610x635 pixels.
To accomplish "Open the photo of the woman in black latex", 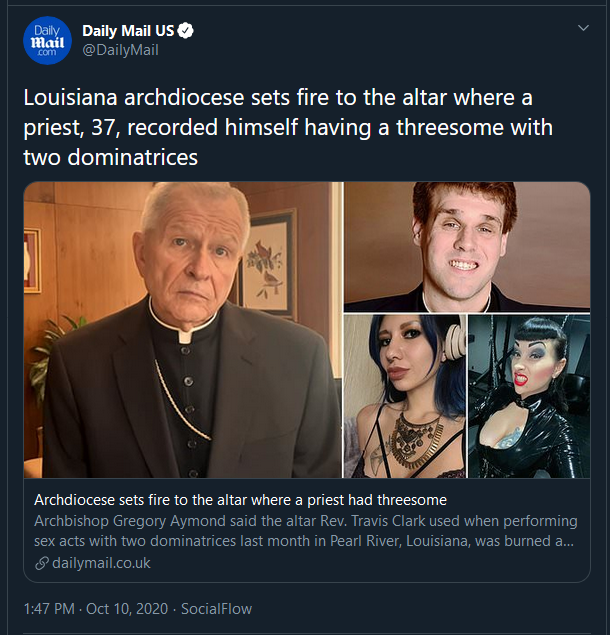I will [x=529, y=396].
